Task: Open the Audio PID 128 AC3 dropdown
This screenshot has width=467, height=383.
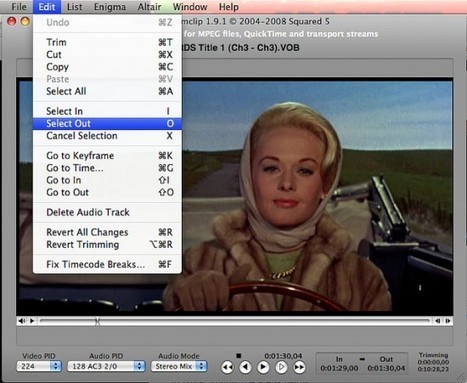Action: point(106,366)
